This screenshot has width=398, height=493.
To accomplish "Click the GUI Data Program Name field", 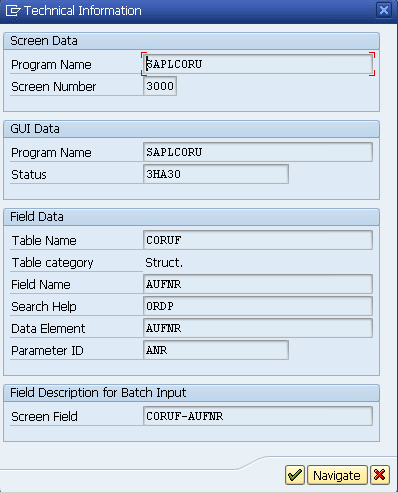I will 258,152.
